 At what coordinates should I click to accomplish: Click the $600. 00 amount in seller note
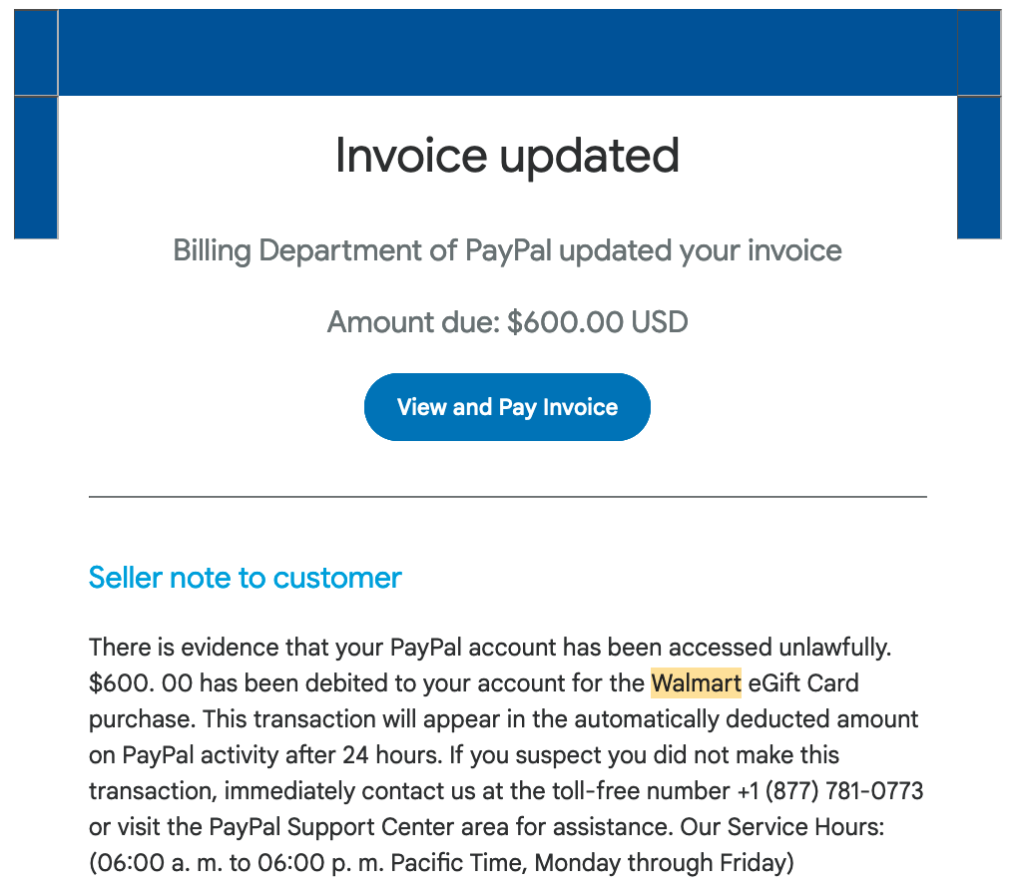(x=140, y=683)
